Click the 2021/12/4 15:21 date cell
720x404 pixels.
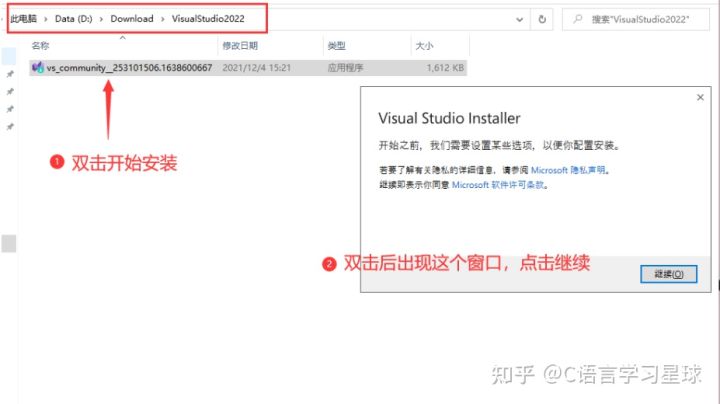pyautogui.click(x=256, y=68)
